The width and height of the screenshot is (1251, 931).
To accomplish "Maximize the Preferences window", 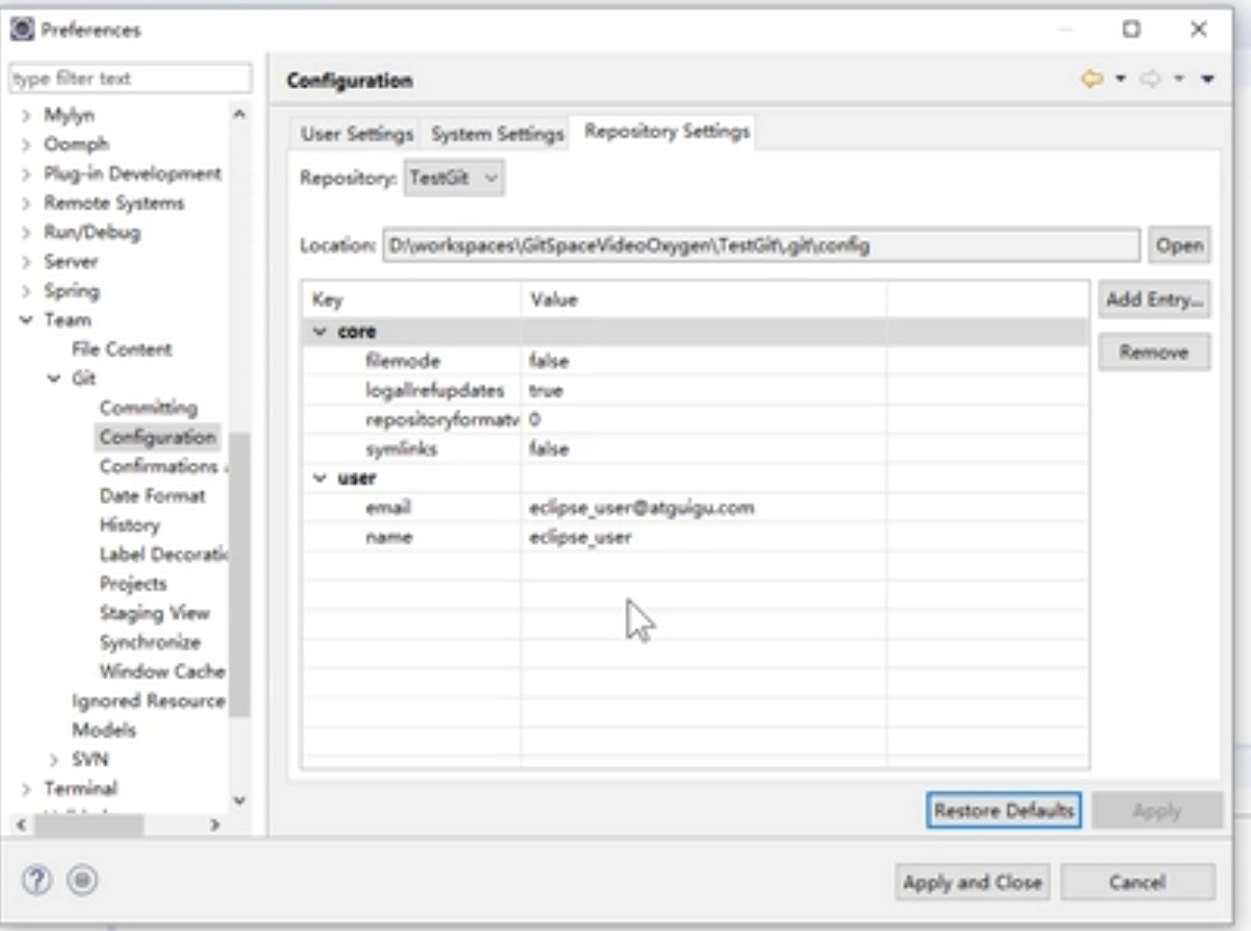I will pos(1131,29).
